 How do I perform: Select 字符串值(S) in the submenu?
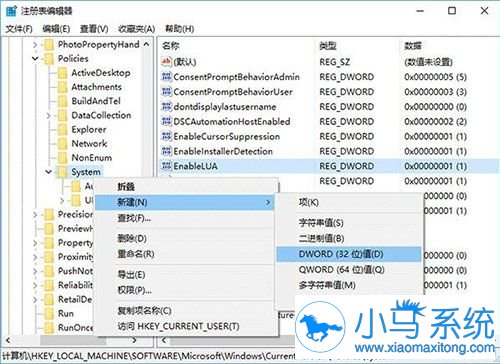[x=349, y=223]
